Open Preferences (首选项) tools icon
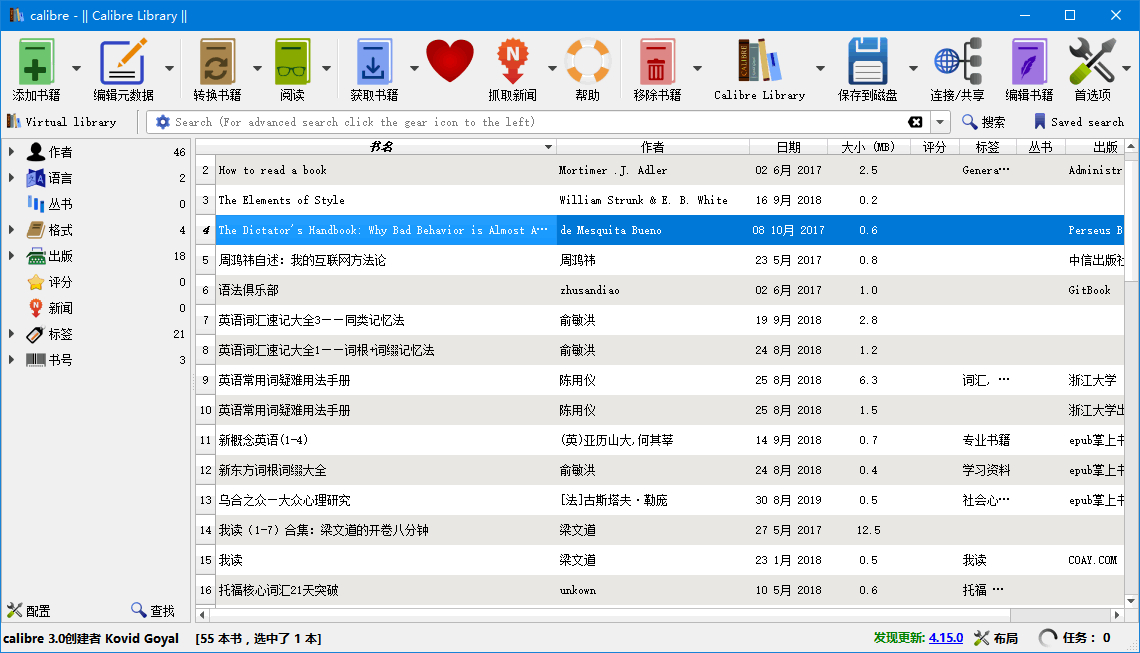The height and width of the screenshot is (653, 1140). [x=1092, y=63]
